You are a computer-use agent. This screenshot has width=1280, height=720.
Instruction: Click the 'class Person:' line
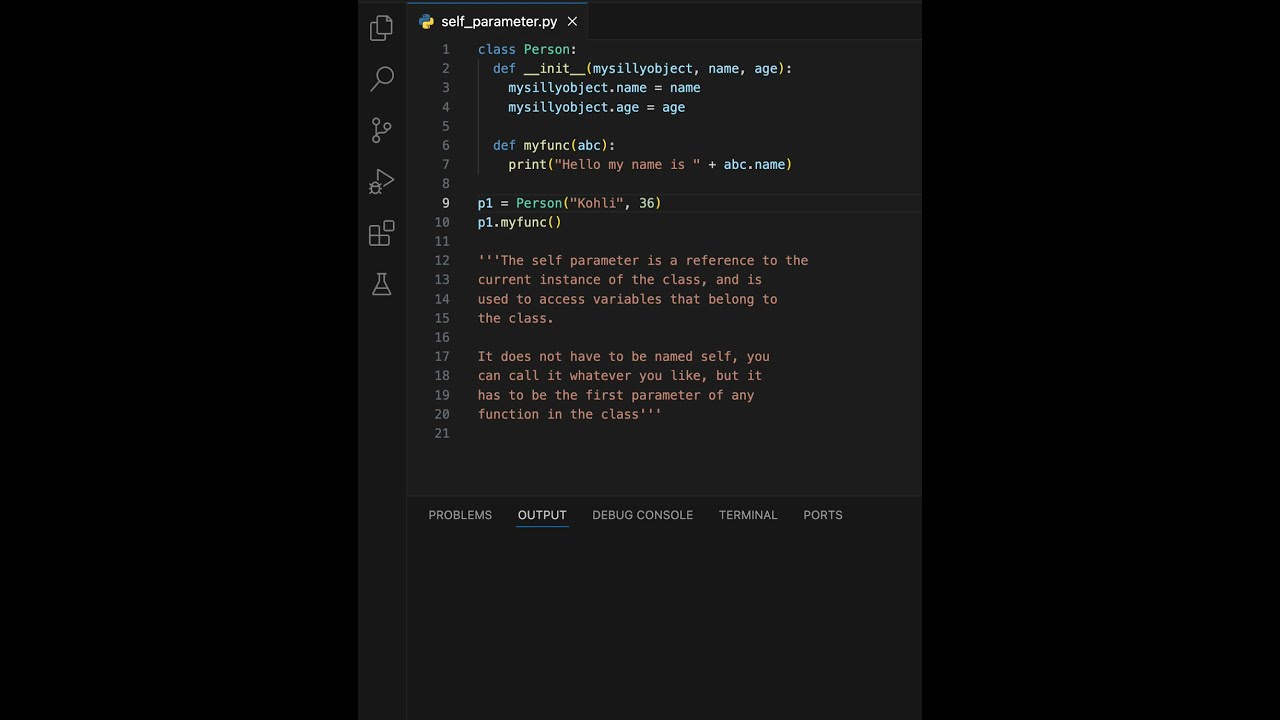point(527,49)
